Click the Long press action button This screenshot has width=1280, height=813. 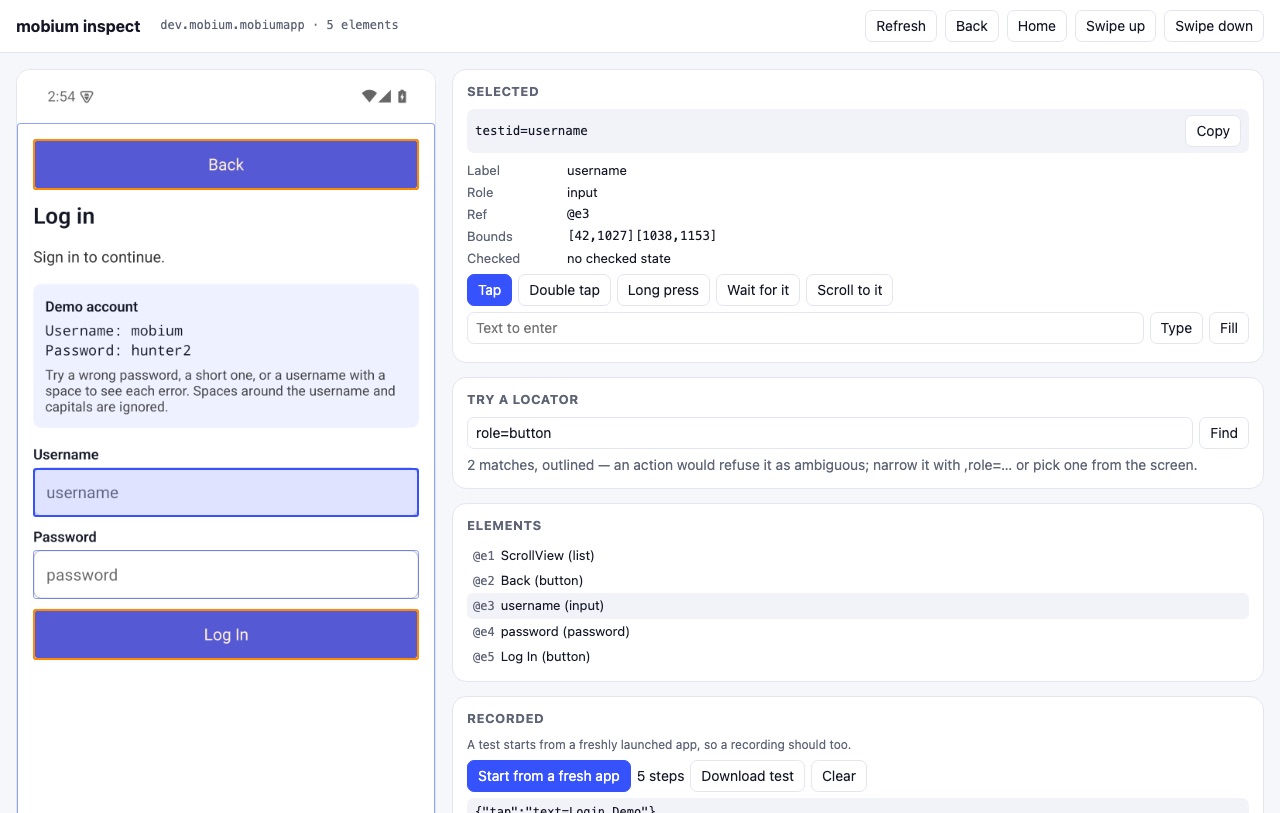(x=663, y=290)
